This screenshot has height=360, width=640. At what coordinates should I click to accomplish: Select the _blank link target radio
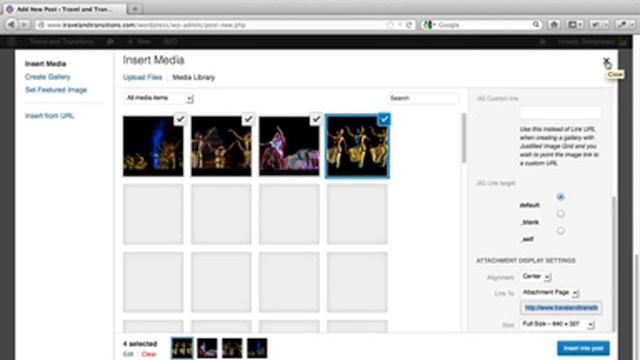pyautogui.click(x=560, y=214)
